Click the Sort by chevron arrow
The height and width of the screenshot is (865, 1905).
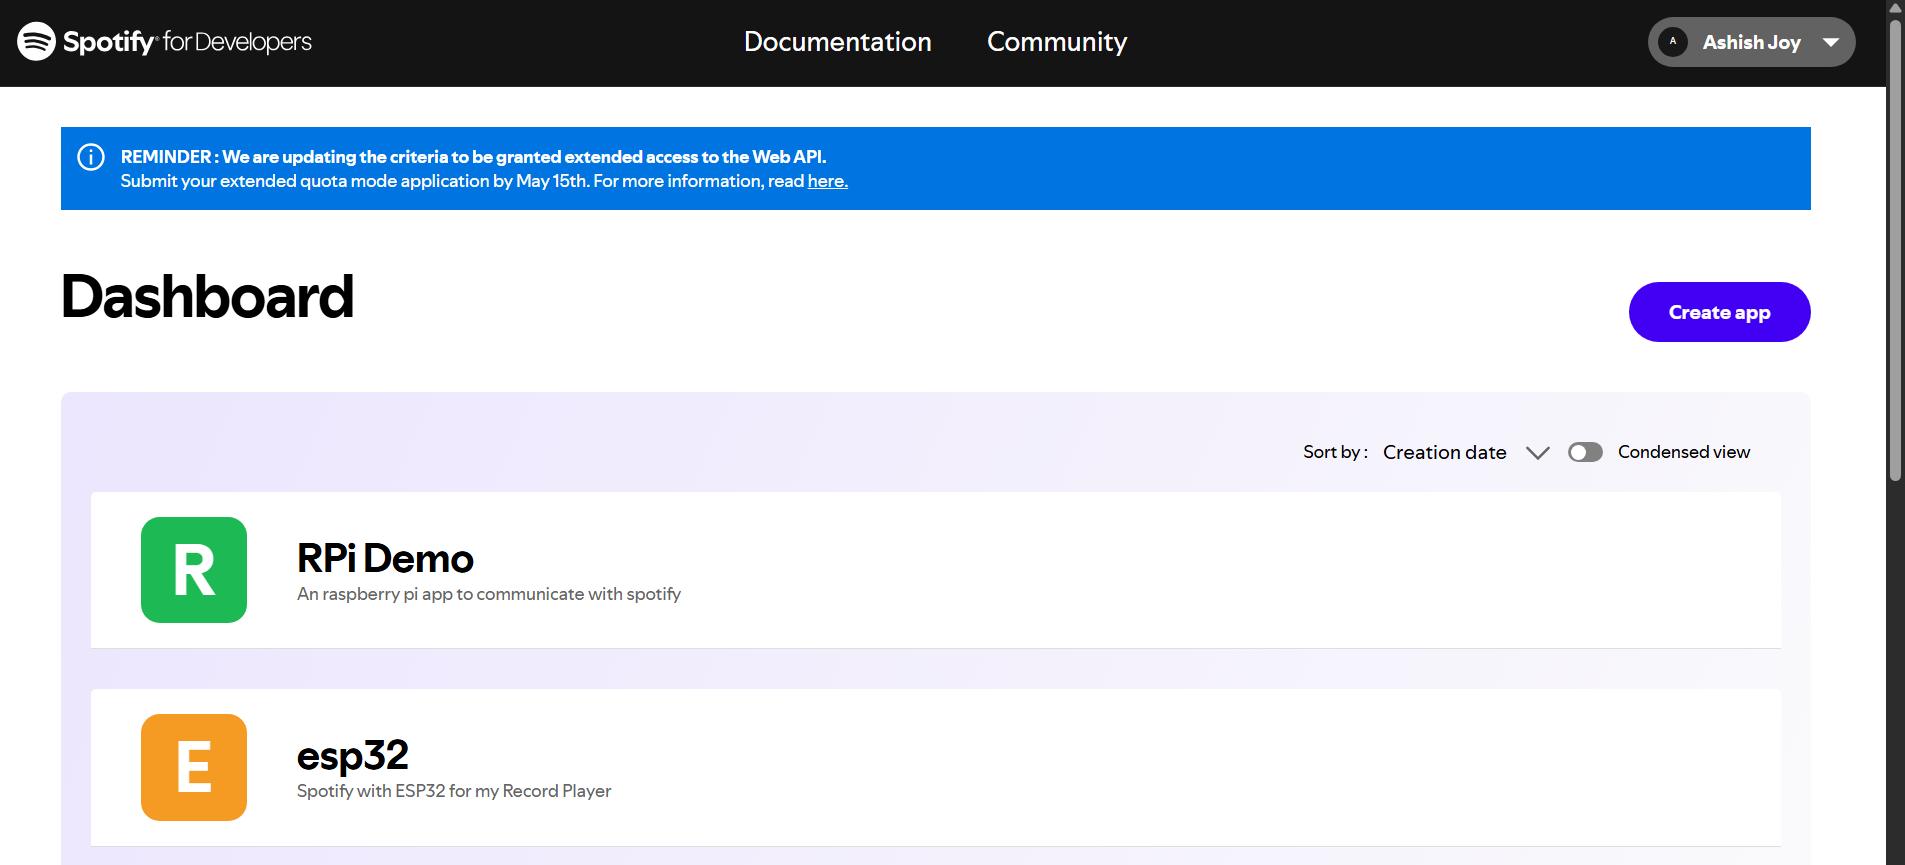pyautogui.click(x=1538, y=453)
